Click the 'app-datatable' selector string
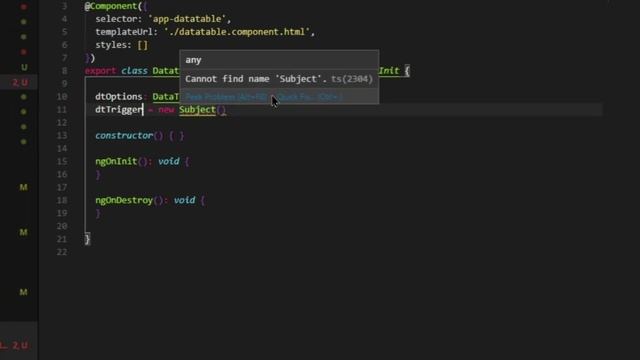Image resolution: width=640 pixels, height=360 pixels. click(x=187, y=19)
